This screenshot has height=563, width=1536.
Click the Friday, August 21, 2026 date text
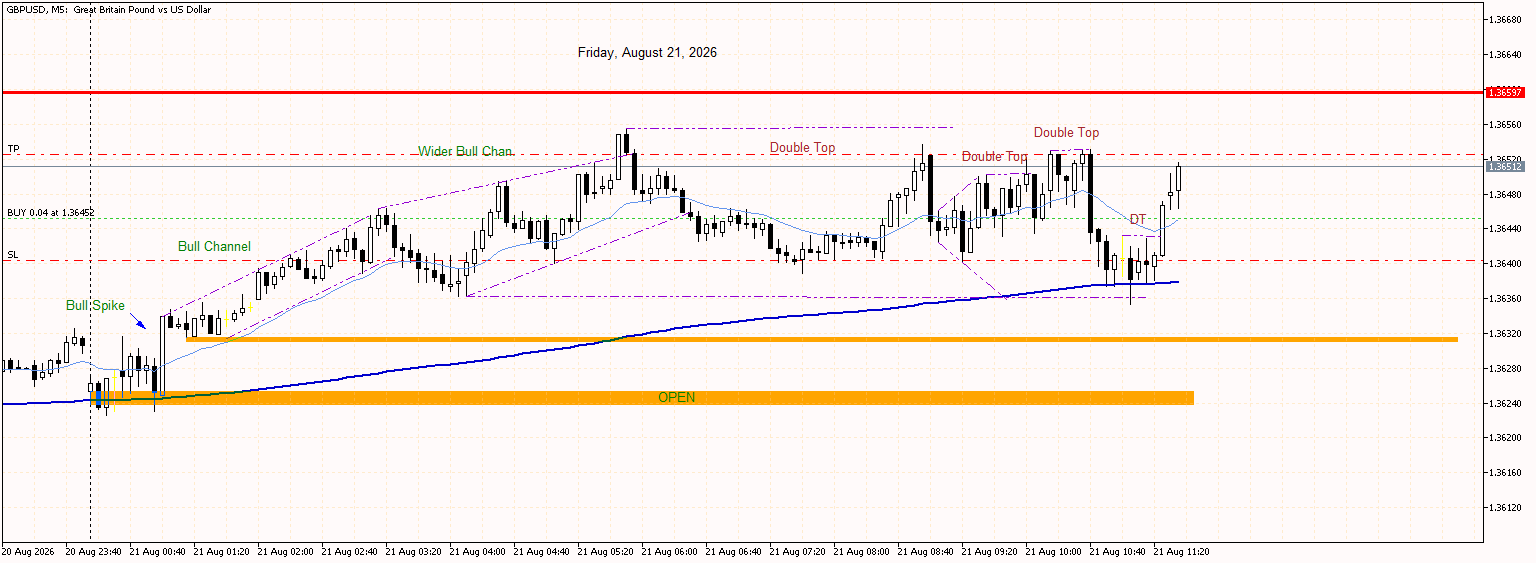click(x=647, y=52)
